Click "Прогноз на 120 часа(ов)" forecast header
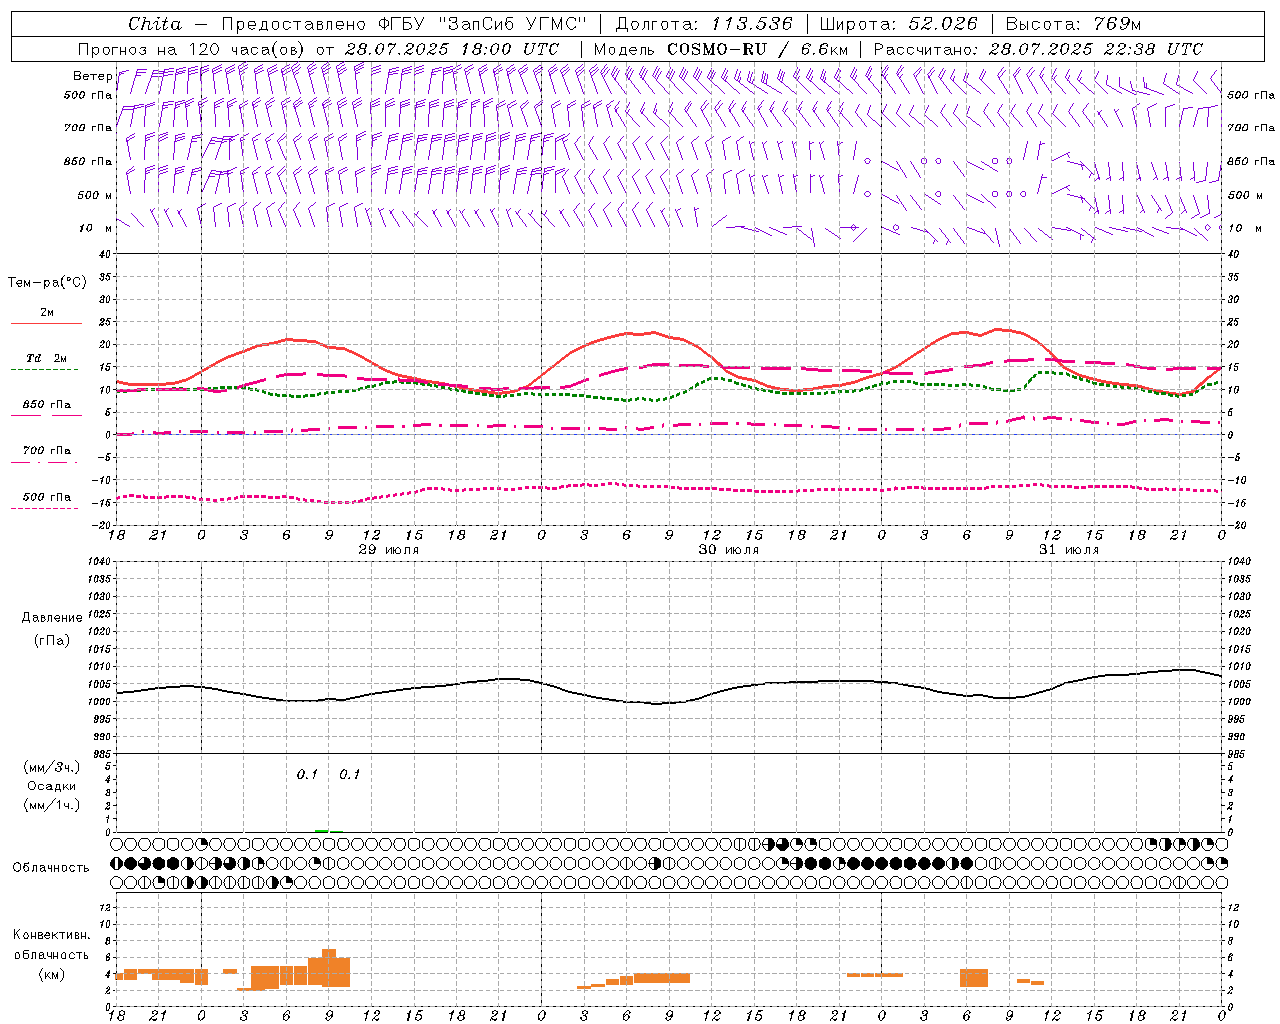The width and height of the screenshot is (1280, 1024). pyautogui.click(x=193, y=49)
